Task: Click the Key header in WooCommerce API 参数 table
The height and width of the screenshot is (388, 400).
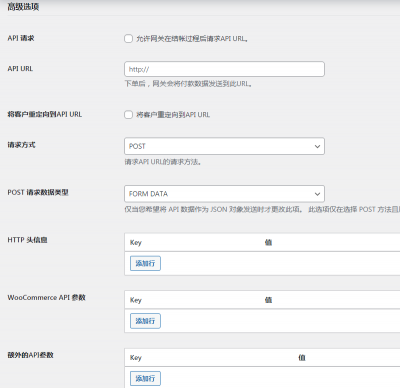Action: coord(136,300)
